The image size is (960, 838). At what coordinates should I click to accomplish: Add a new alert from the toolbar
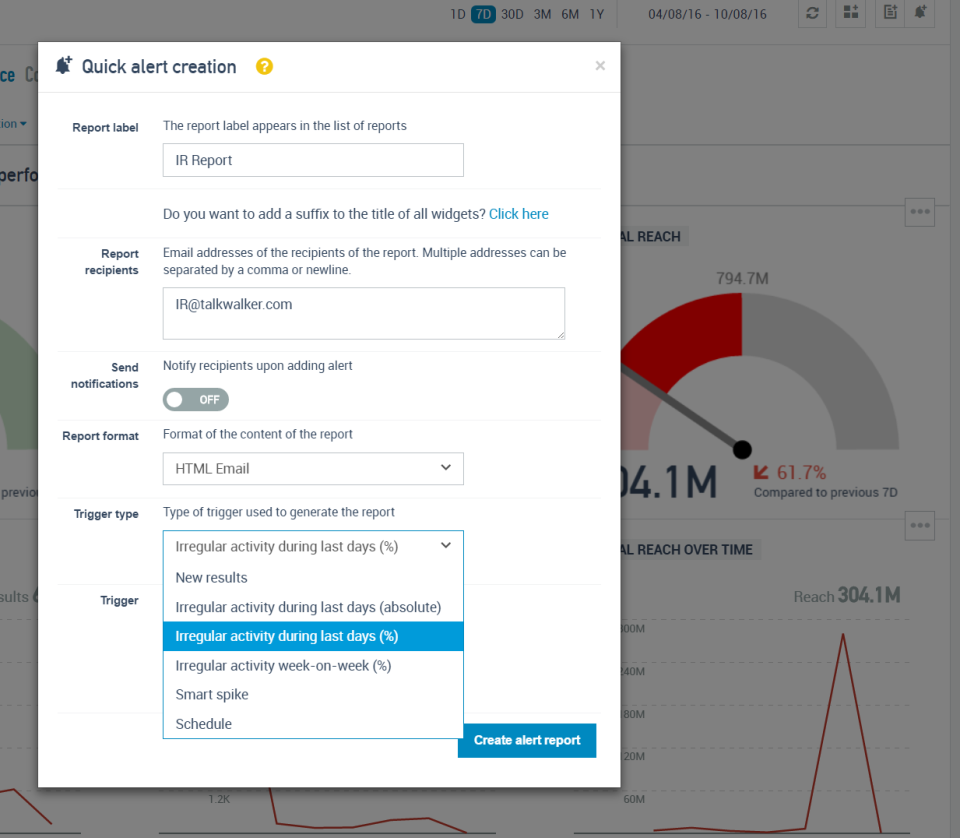click(922, 14)
